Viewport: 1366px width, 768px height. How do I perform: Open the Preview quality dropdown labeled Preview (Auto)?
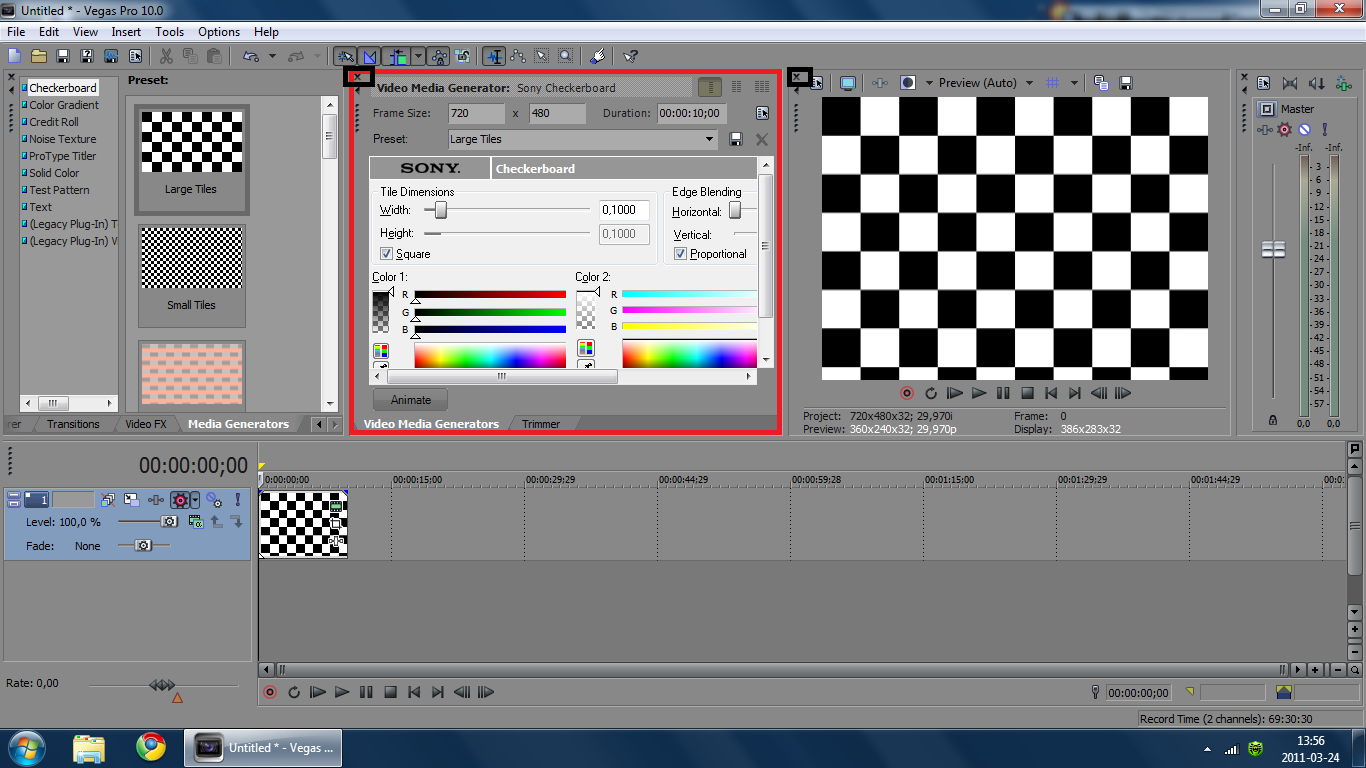pos(986,83)
